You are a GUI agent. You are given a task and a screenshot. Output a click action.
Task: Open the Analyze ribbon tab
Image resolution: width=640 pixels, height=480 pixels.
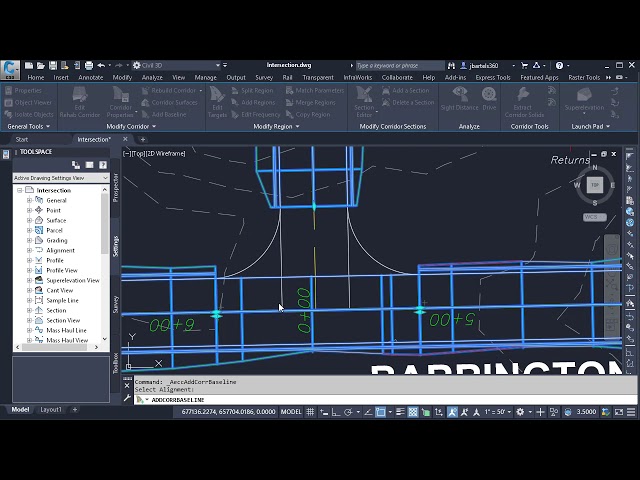coord(152,77)
